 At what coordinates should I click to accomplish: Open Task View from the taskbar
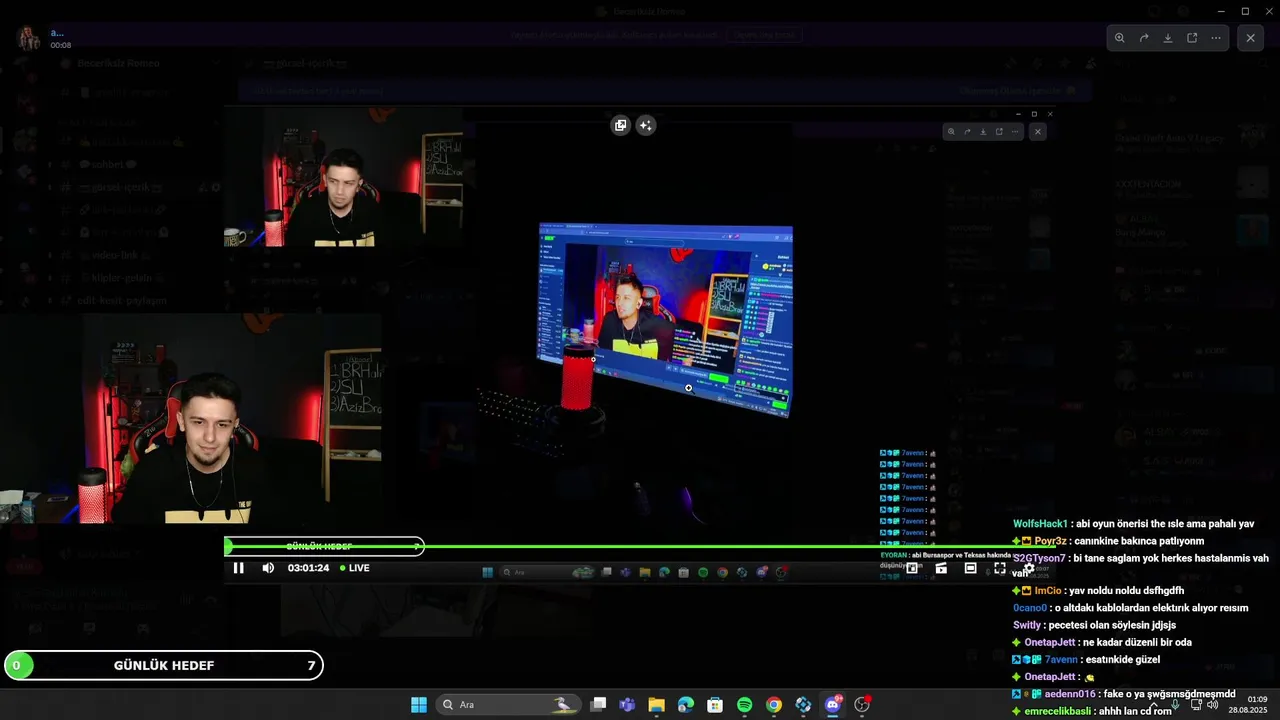598,705
